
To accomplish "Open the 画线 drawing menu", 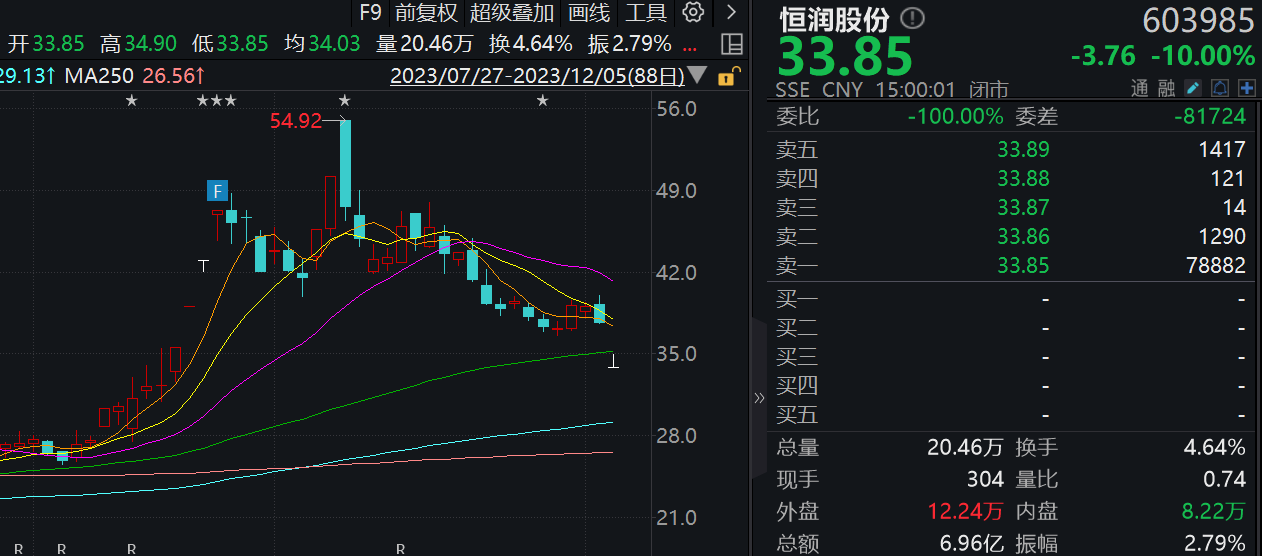I will point(588,13).
